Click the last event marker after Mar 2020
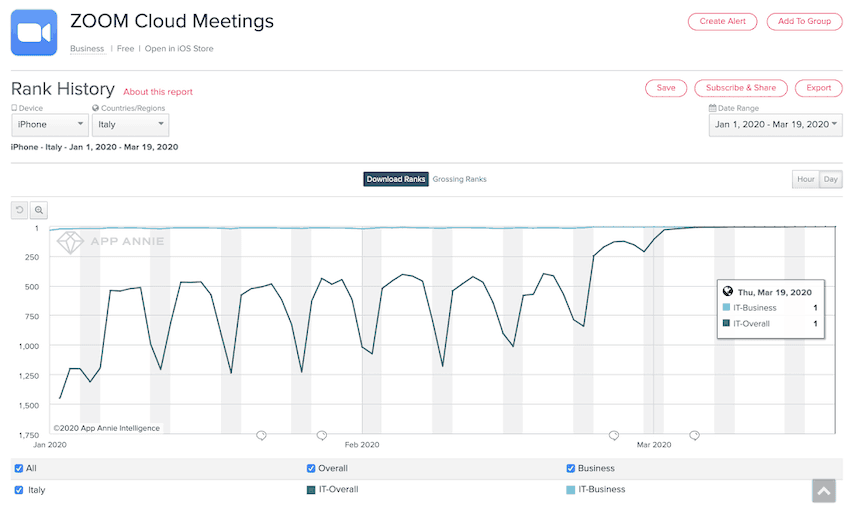The image size is (850, 506). (x=694, y=435)
